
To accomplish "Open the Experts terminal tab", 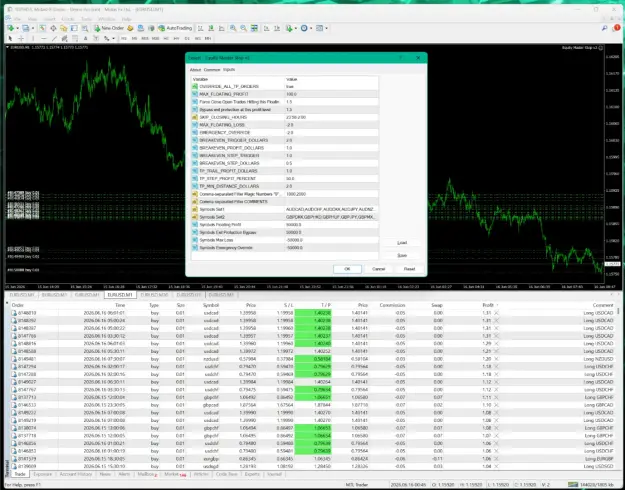I will (252, 474).
